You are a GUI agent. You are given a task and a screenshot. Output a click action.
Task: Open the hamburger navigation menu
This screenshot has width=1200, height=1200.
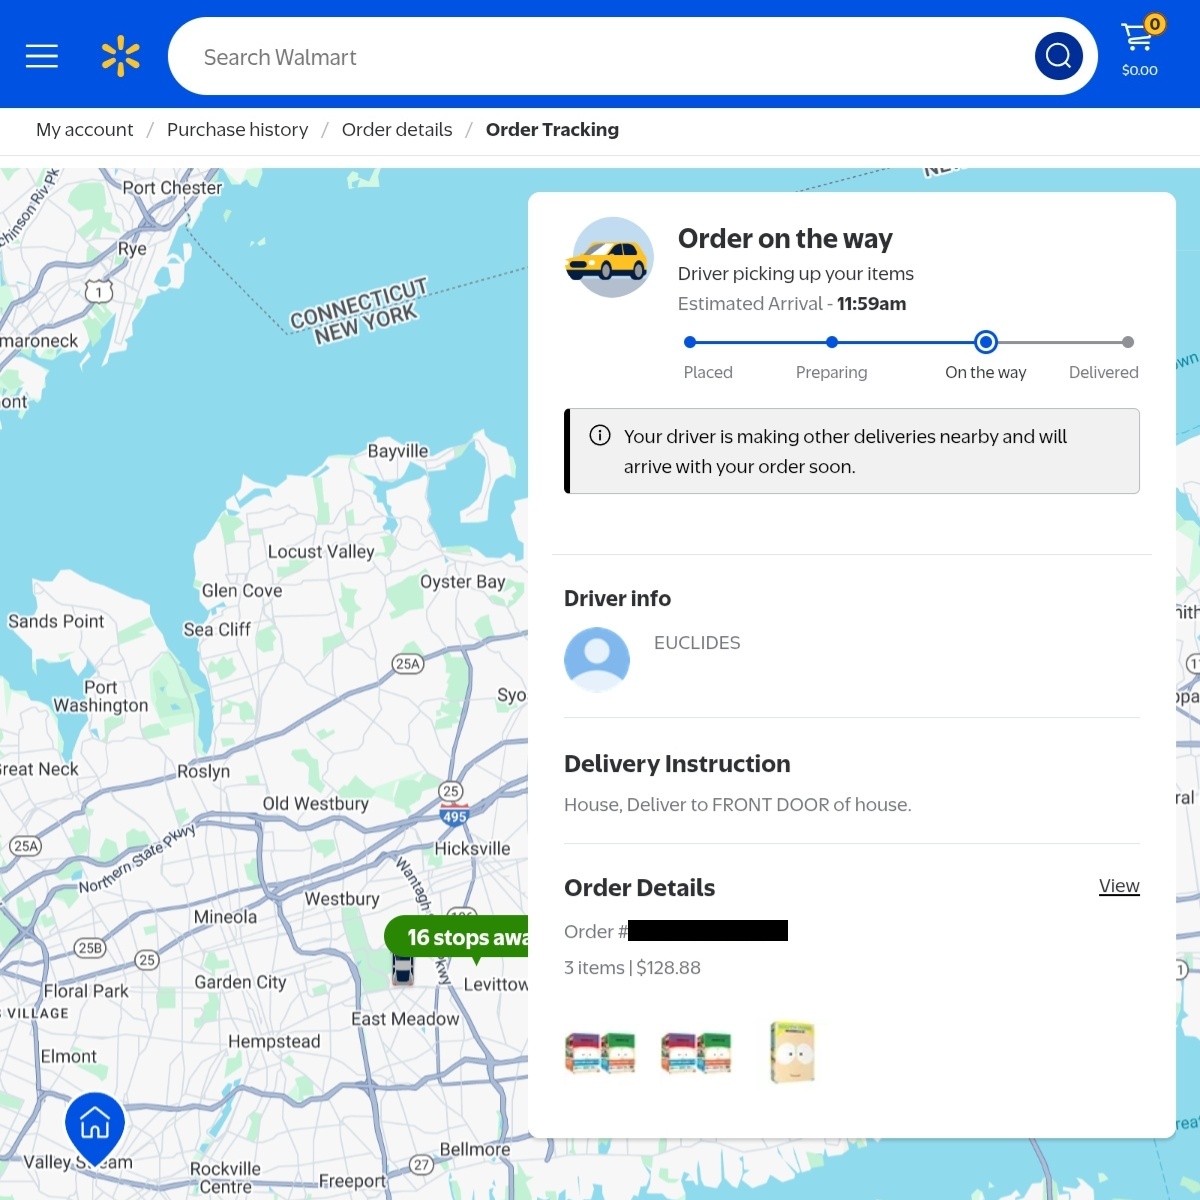pos(42,56)
